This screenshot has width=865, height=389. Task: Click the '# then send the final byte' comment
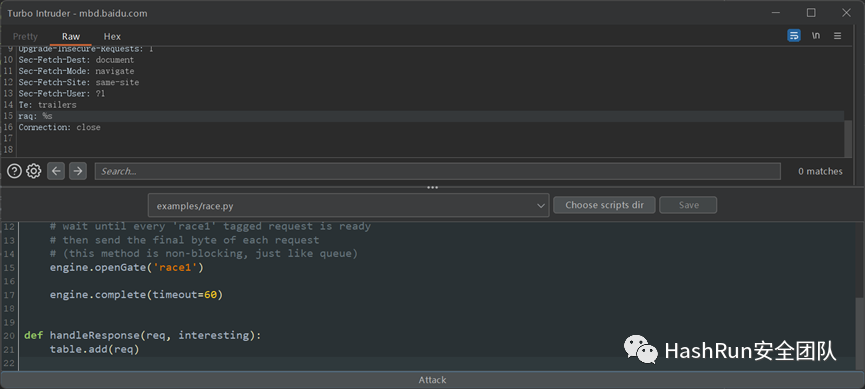[184, 240]
